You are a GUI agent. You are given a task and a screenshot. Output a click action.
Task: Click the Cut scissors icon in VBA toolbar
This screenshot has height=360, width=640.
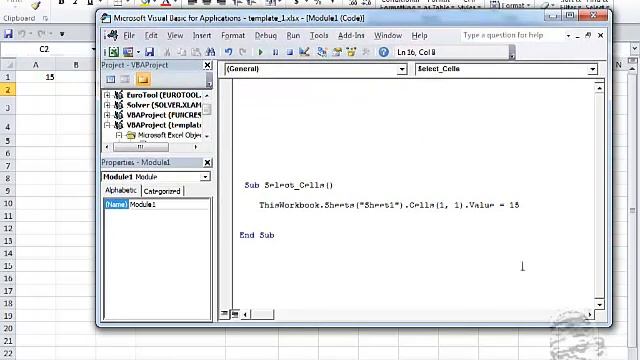pos(167,52)
